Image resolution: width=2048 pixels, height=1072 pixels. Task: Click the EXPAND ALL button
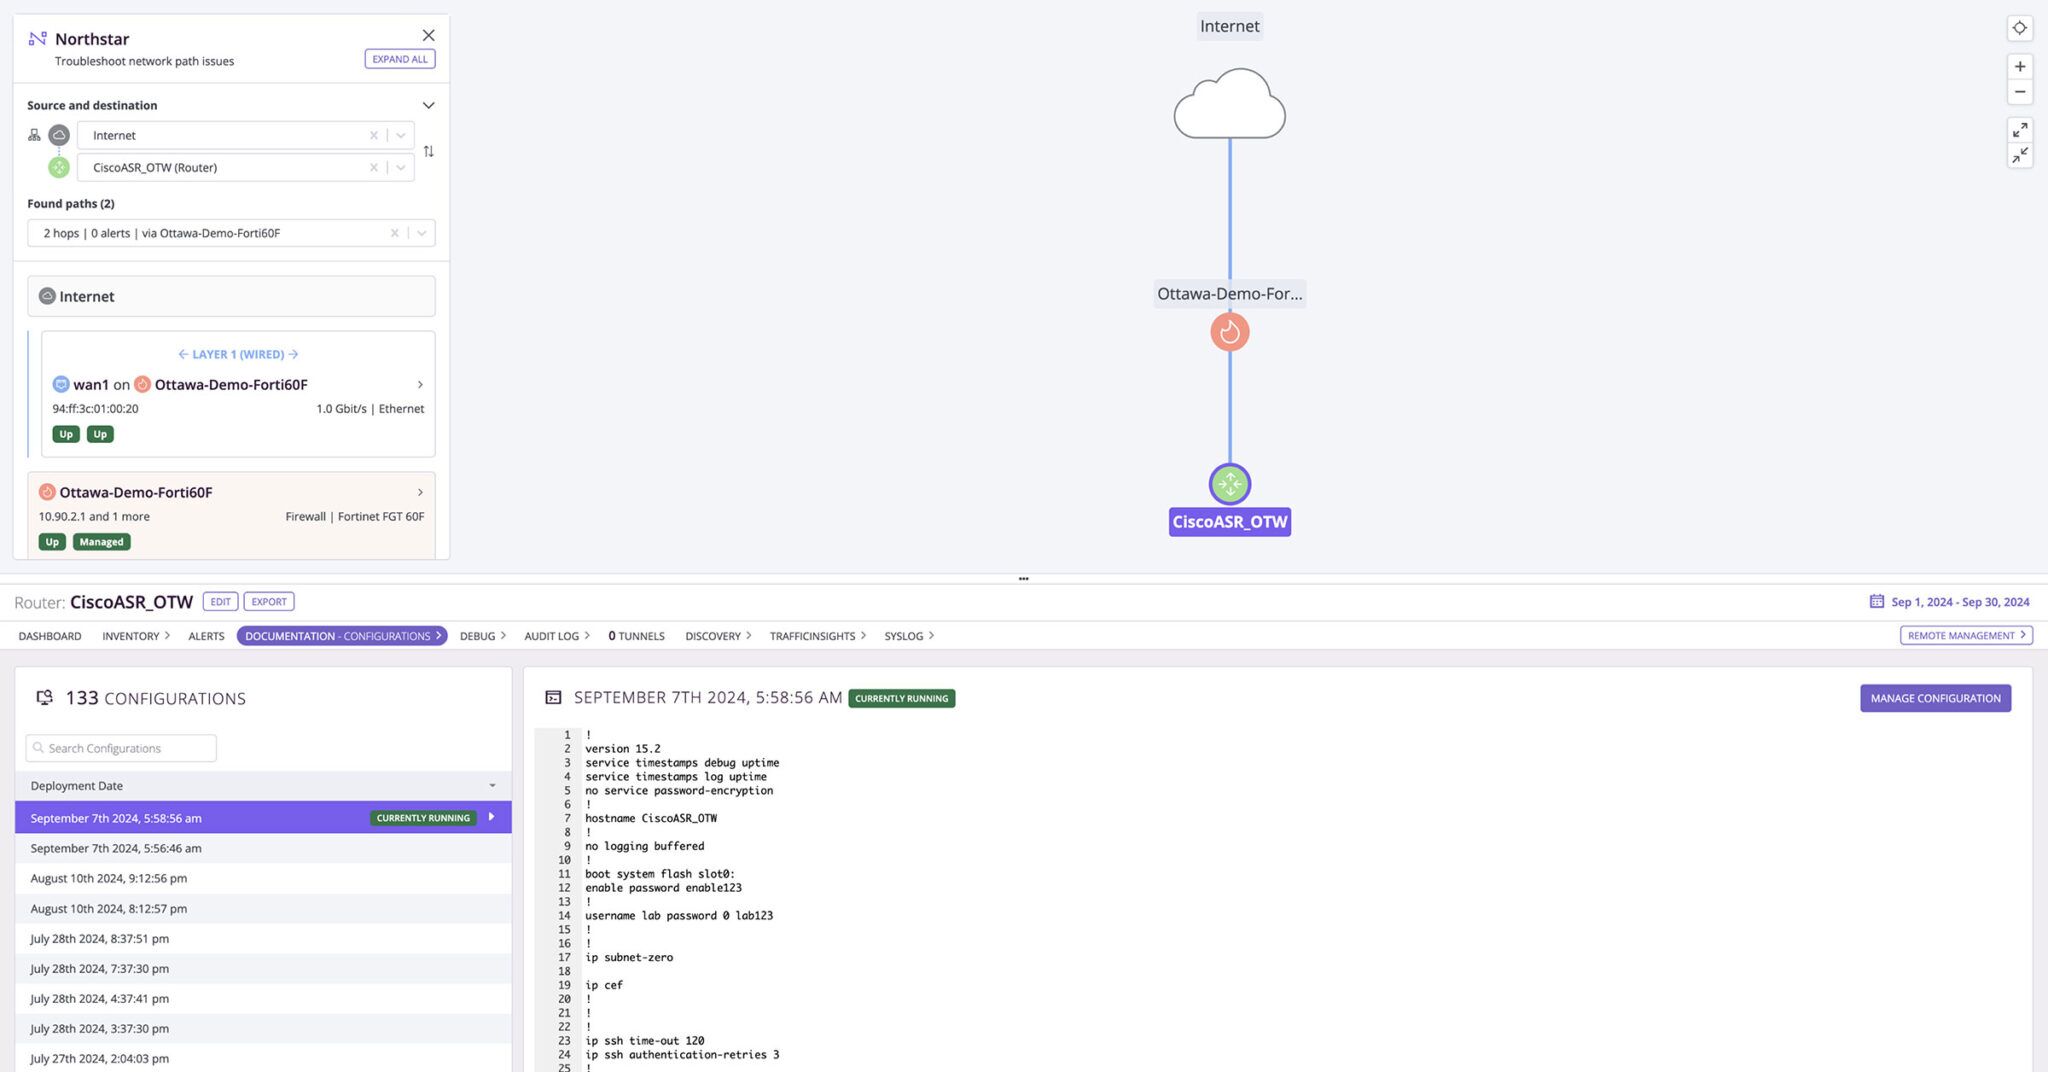pyautogui.click(x=399, y=58)
